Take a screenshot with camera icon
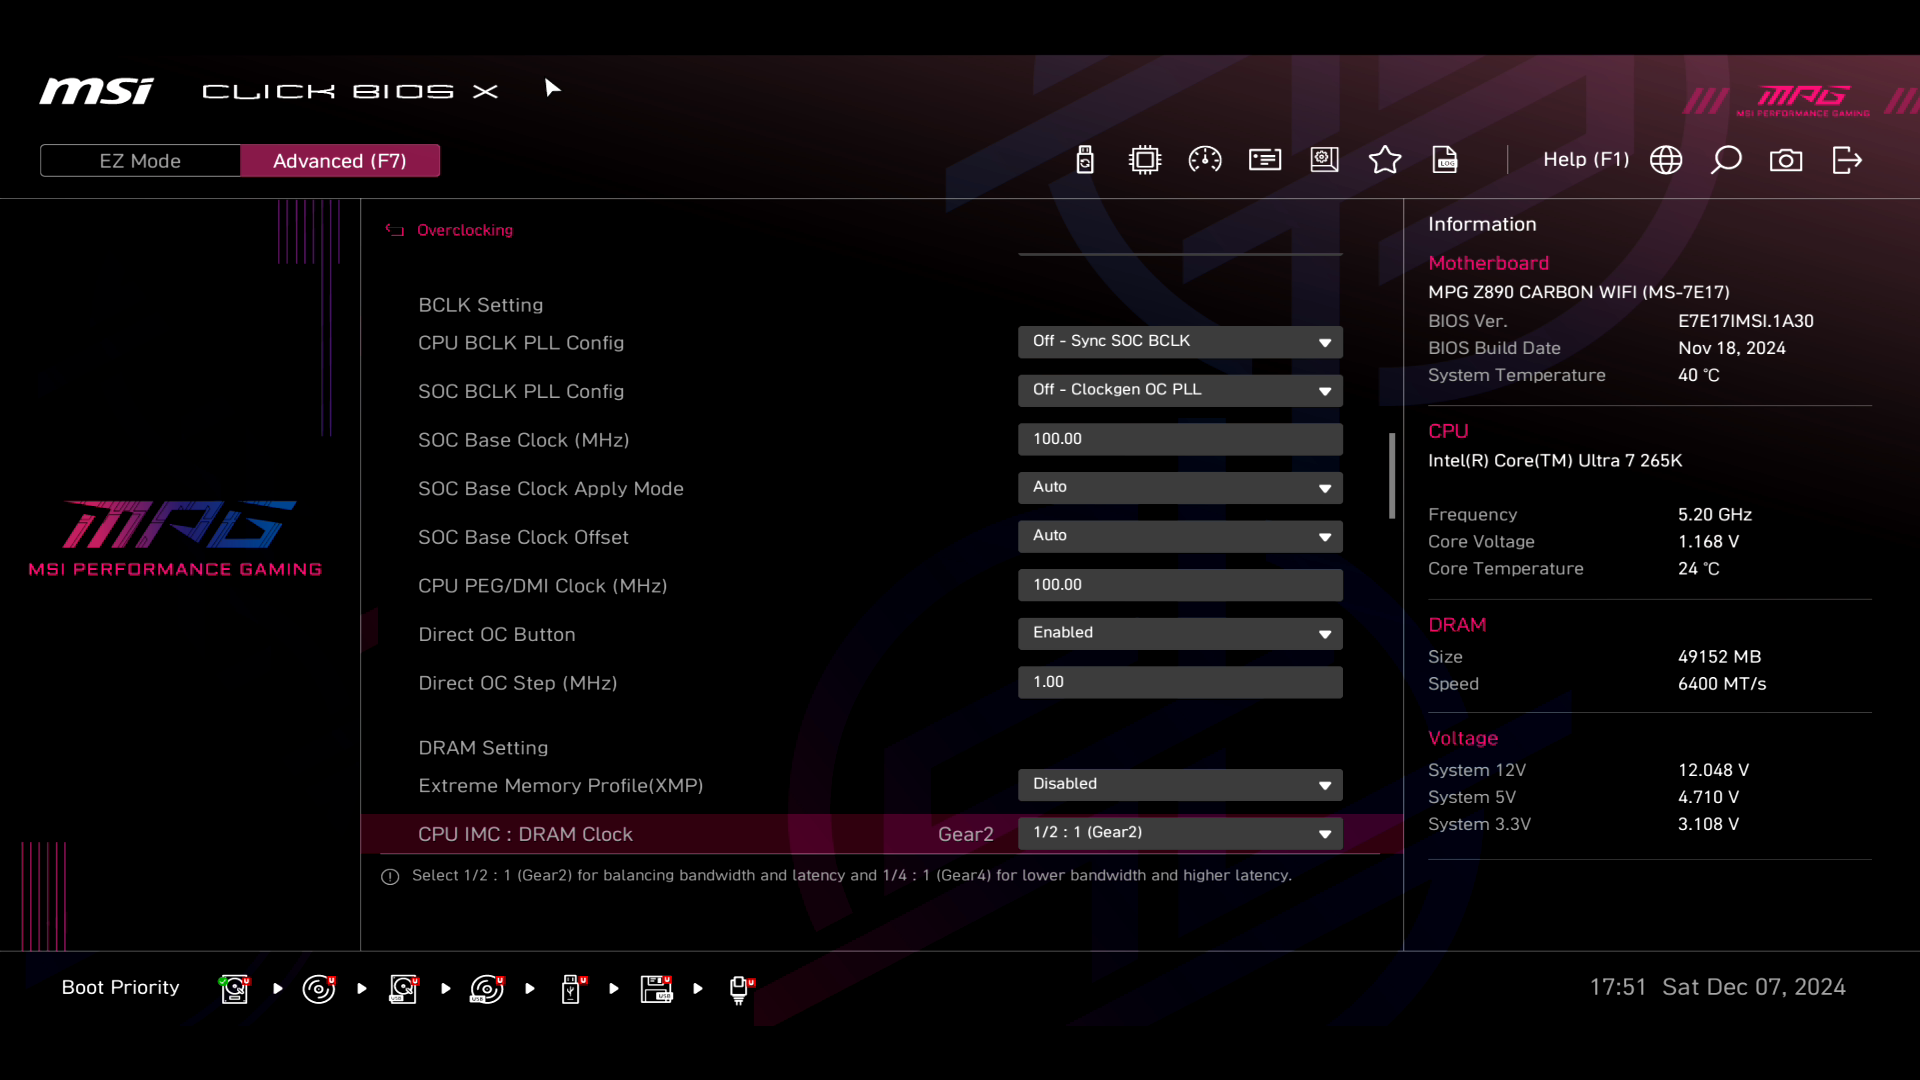Viewport: 1920px width, 1080px height. coord(1786,160)
